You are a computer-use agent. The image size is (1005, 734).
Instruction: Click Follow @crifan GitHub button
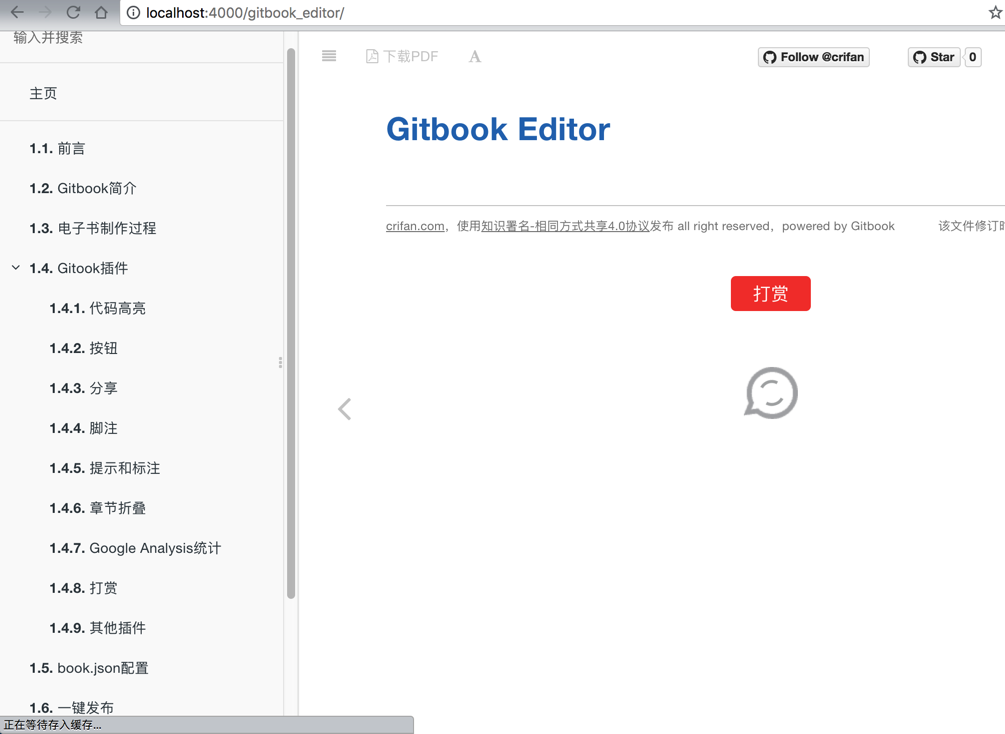[813, 57]
